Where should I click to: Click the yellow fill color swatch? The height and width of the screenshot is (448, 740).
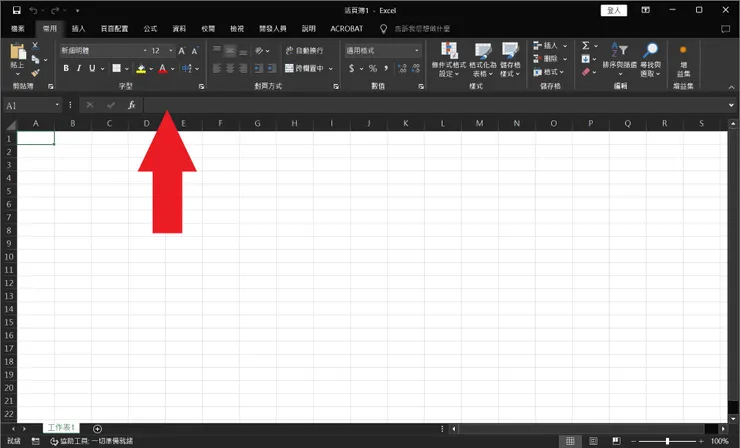point(141,69)
